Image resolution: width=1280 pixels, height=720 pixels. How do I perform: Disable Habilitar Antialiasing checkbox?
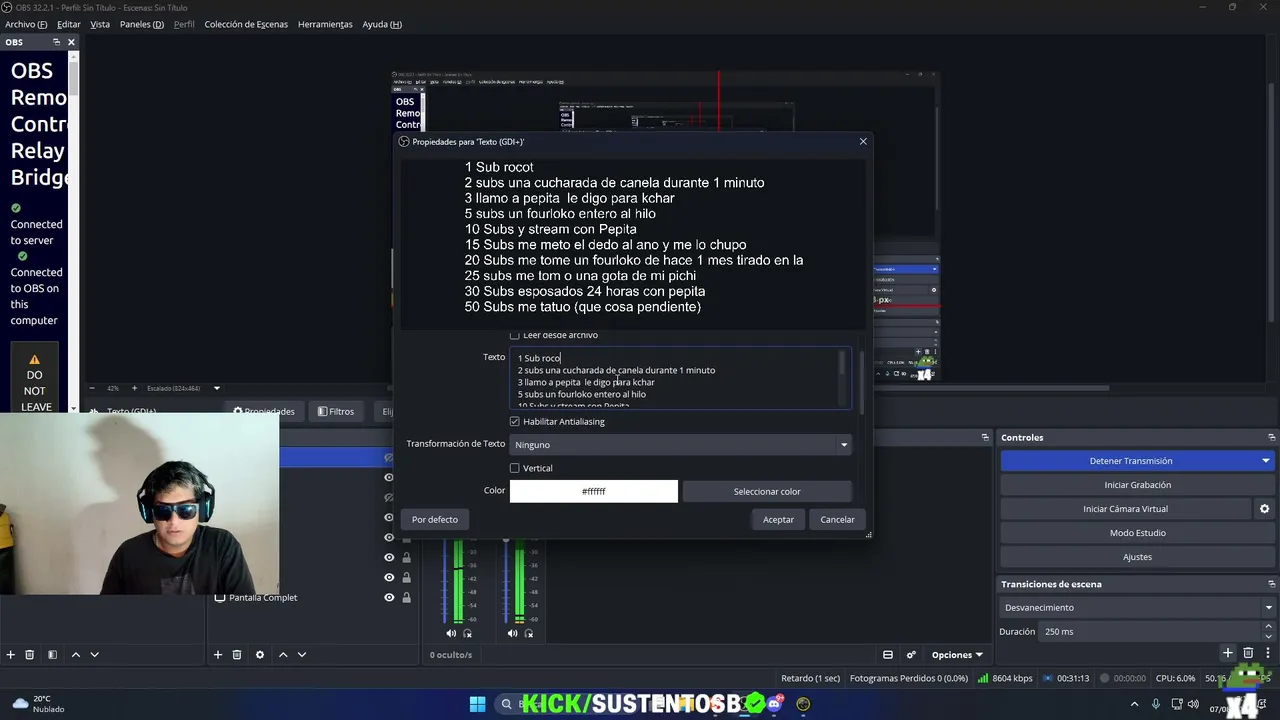(x=515, y=422)
